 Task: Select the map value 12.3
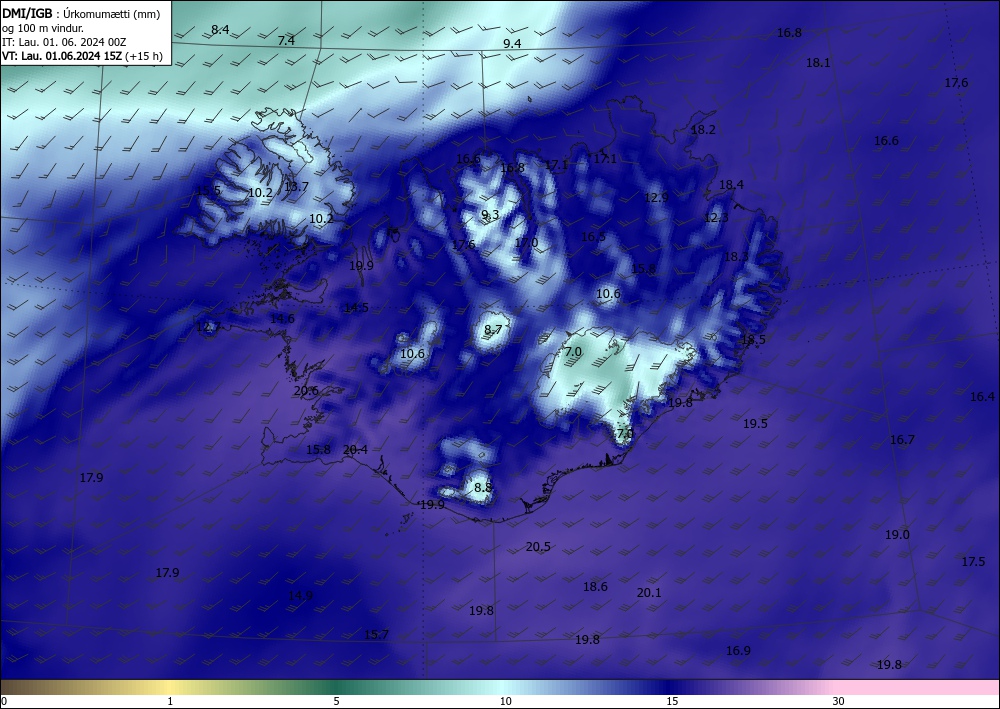(x=716, y=218)
